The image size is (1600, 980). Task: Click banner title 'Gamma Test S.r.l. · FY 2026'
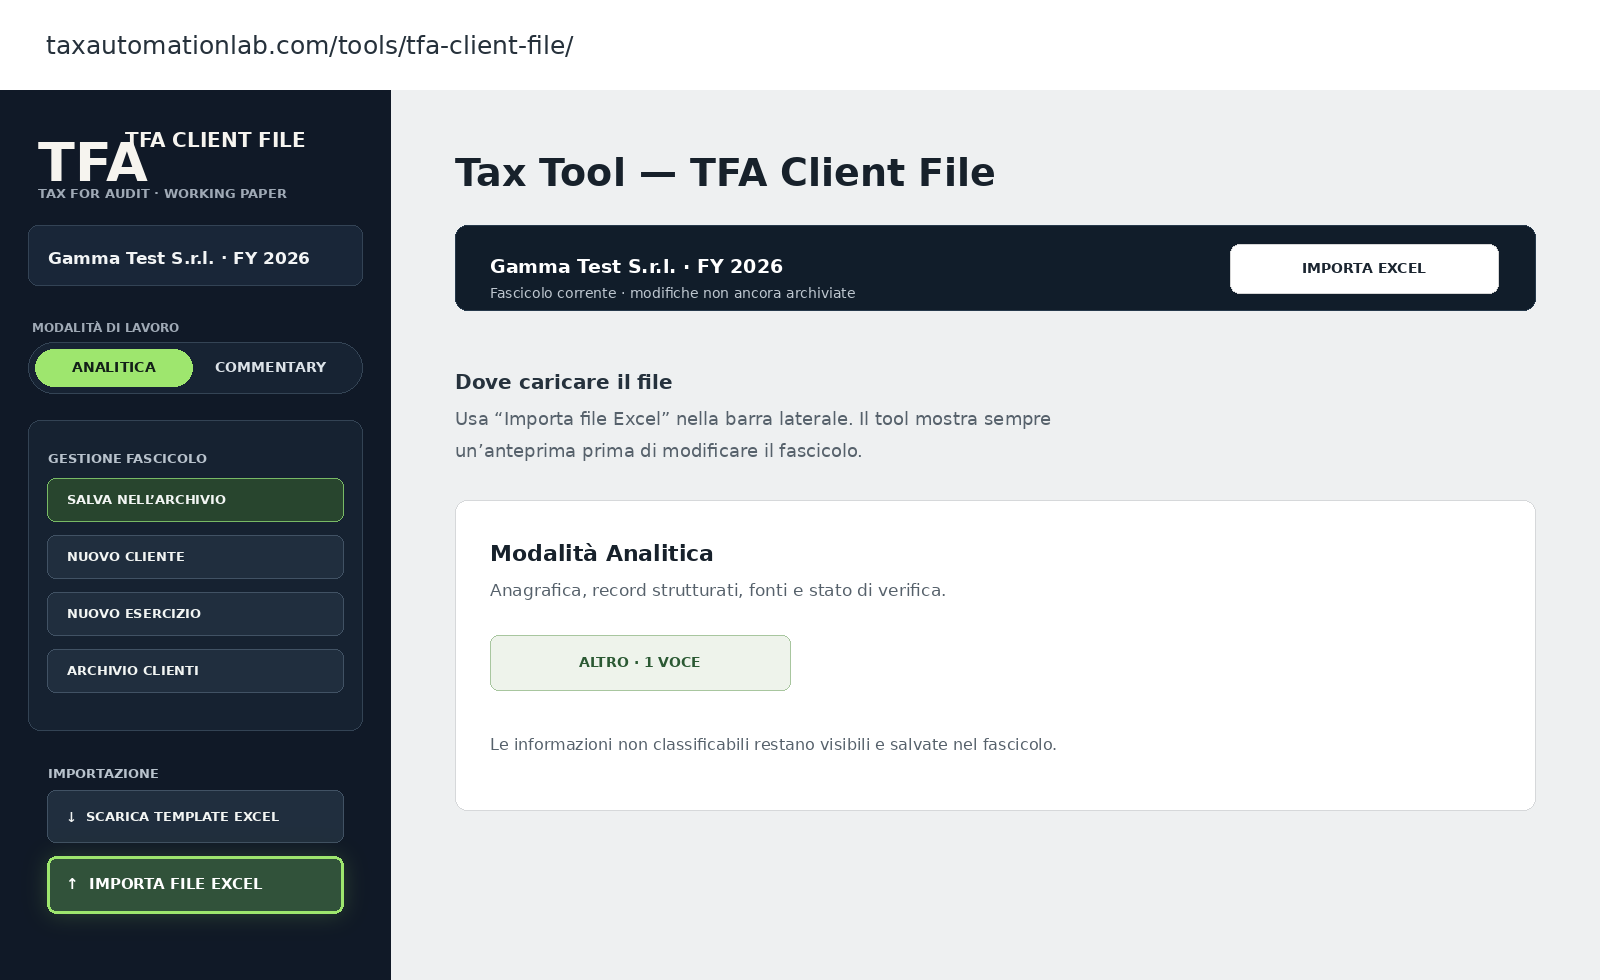point(636,266)
